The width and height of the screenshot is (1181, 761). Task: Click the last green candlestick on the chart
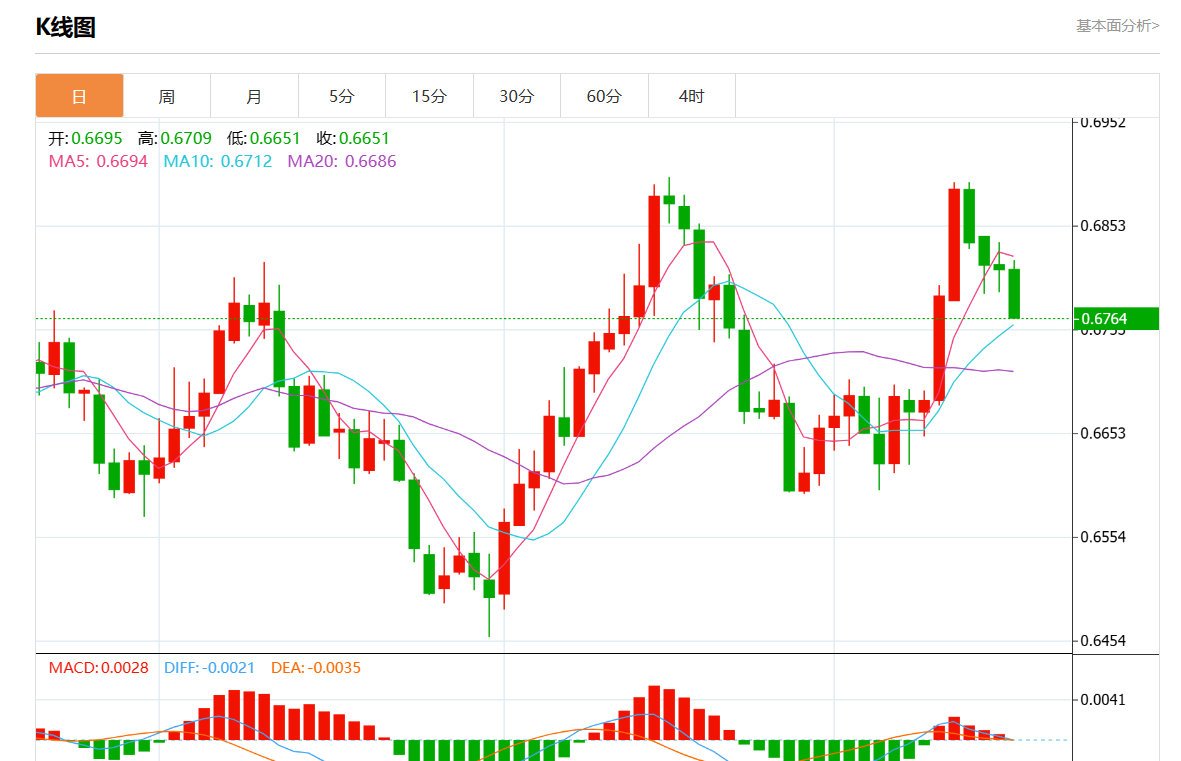click(1015, 294)
